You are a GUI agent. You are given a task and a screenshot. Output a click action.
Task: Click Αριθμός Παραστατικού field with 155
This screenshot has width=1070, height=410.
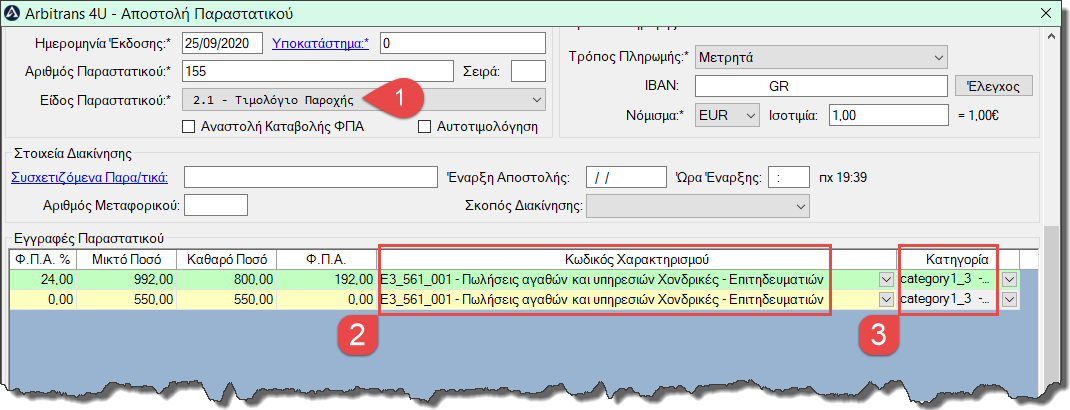318,71
